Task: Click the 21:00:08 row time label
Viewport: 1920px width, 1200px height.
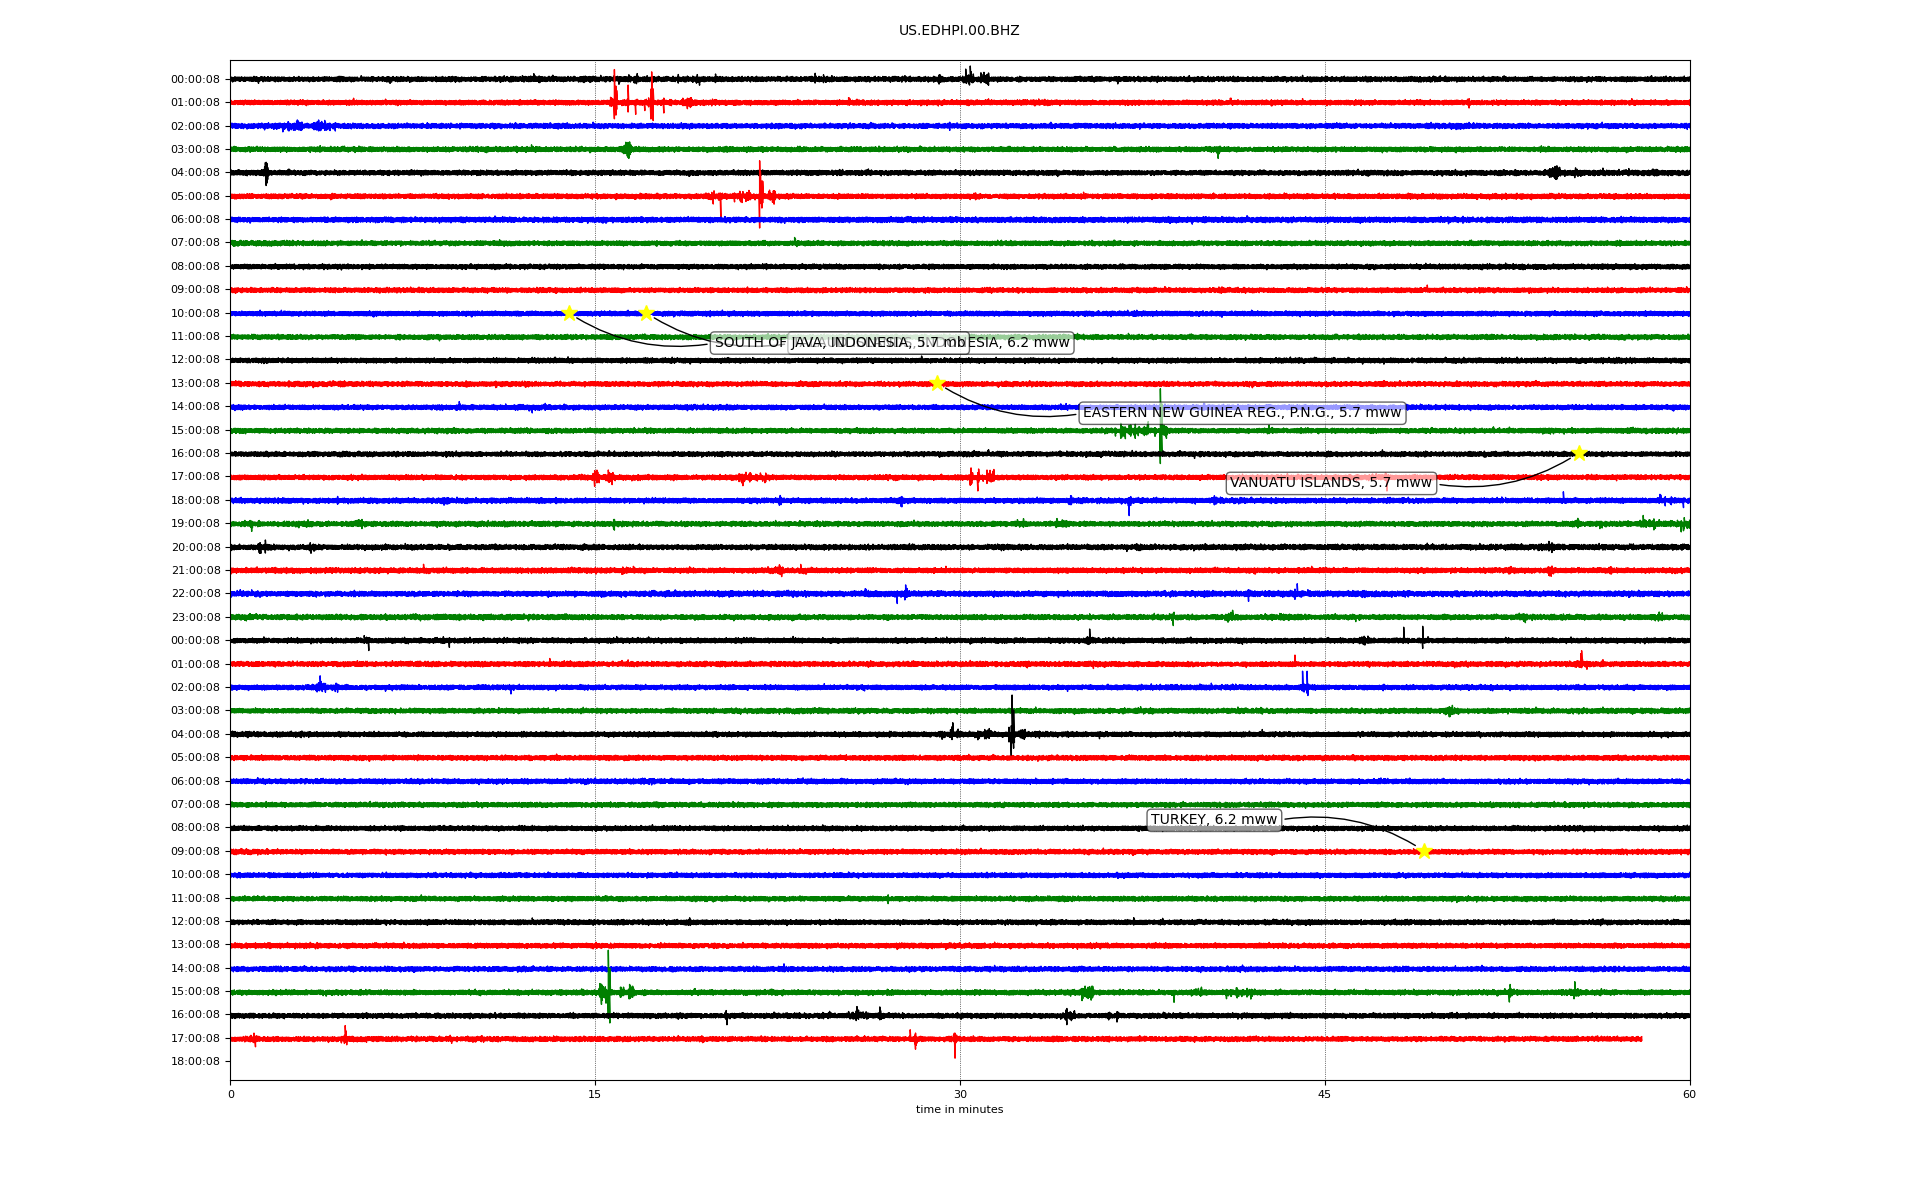Action: pos(195,571)
